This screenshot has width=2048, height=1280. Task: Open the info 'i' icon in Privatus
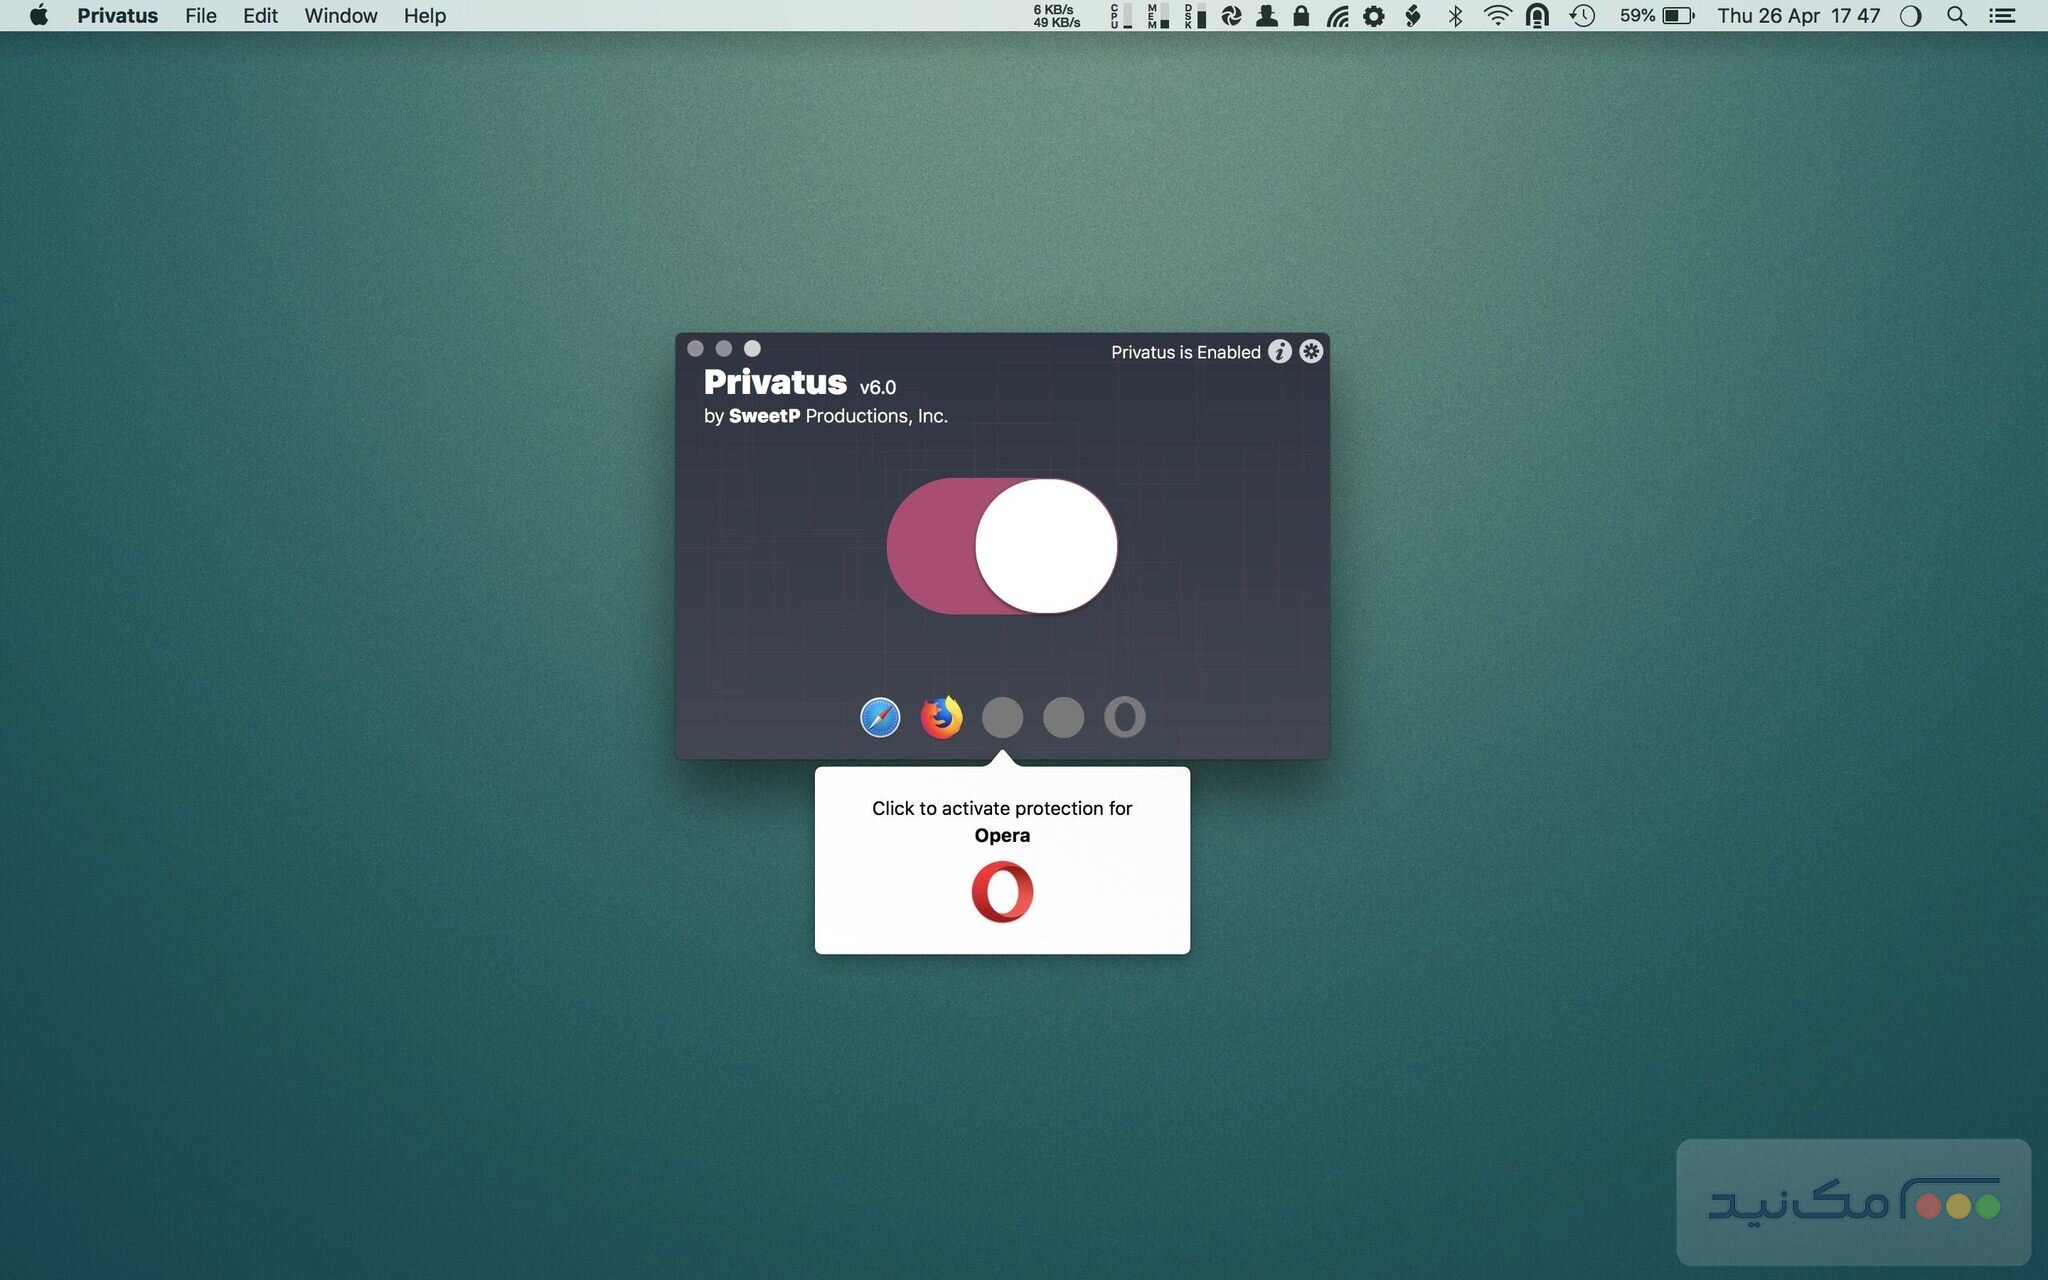[1279, 352]
